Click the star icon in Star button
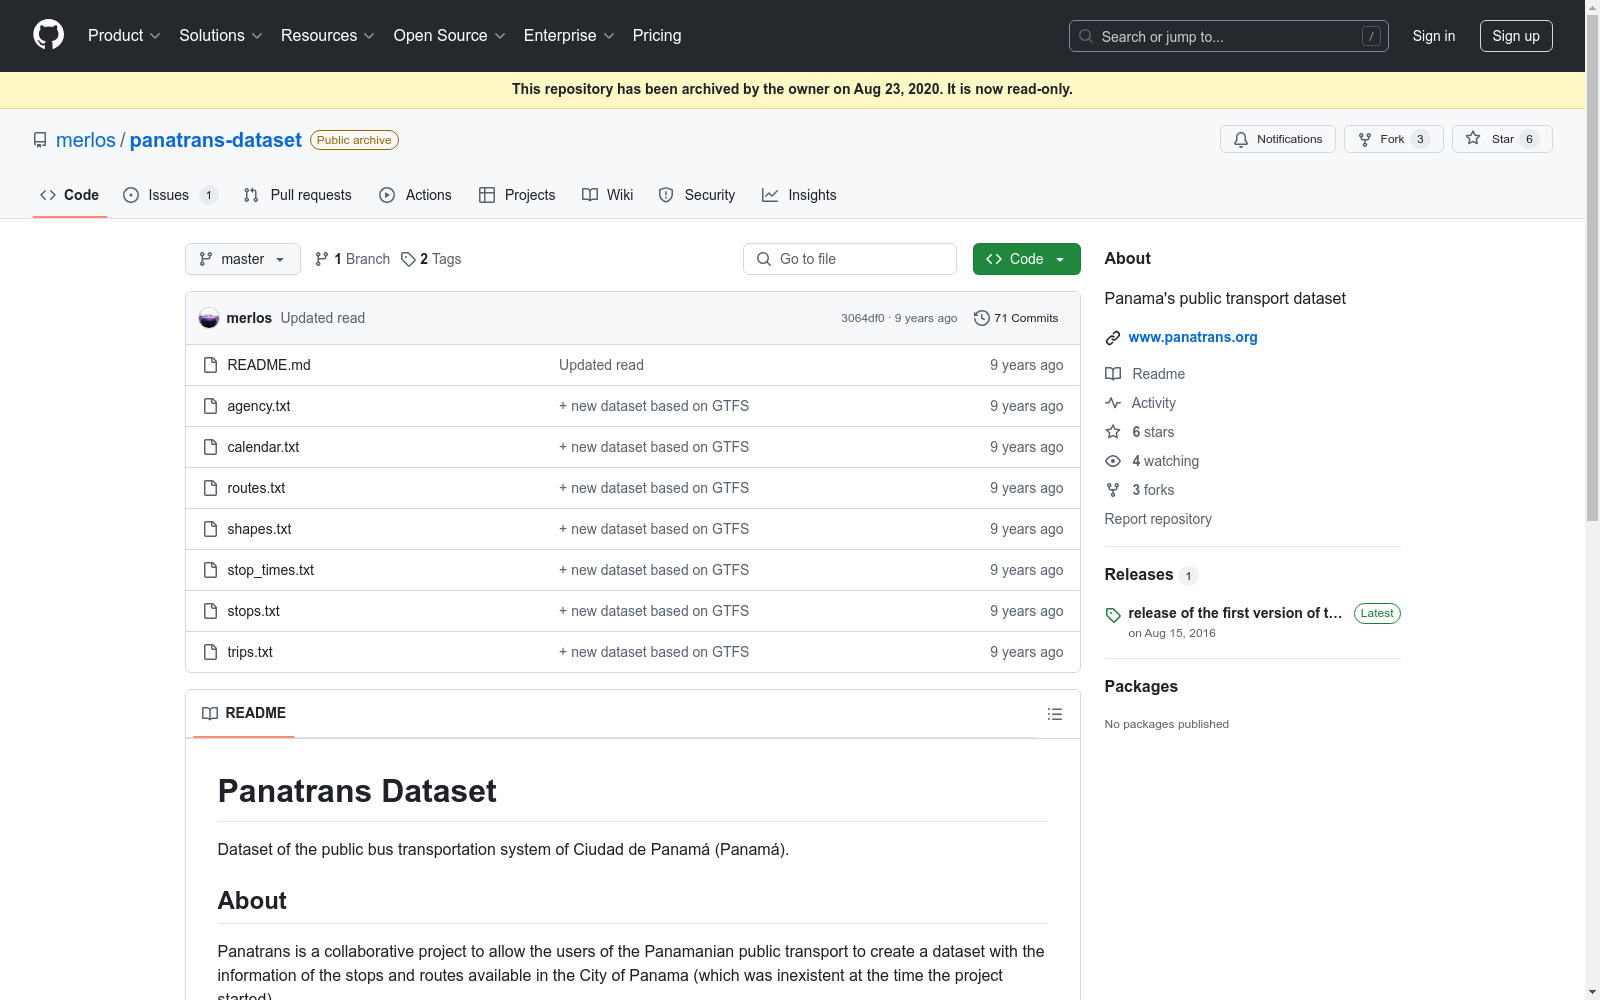1600x1000 pixels. [x=1473, y=139]
